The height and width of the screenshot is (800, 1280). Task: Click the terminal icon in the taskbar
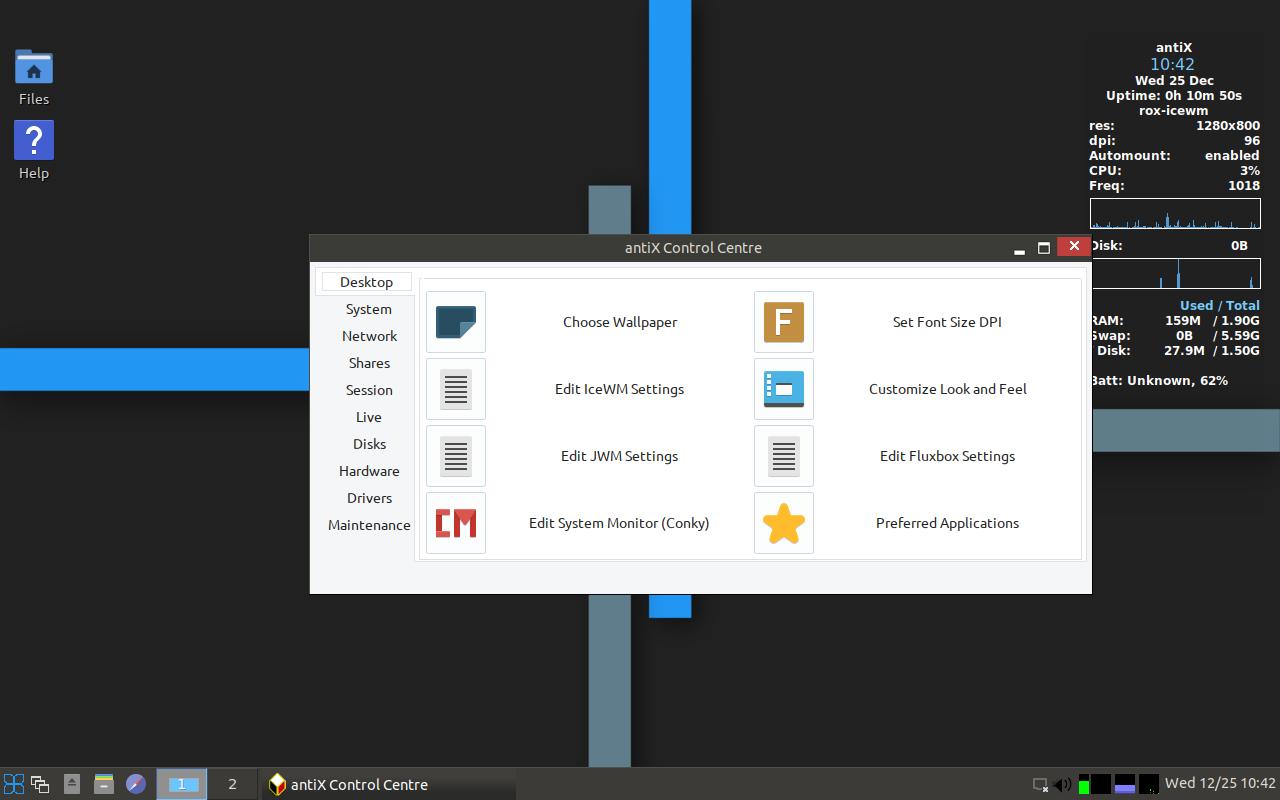coord(103,784)
